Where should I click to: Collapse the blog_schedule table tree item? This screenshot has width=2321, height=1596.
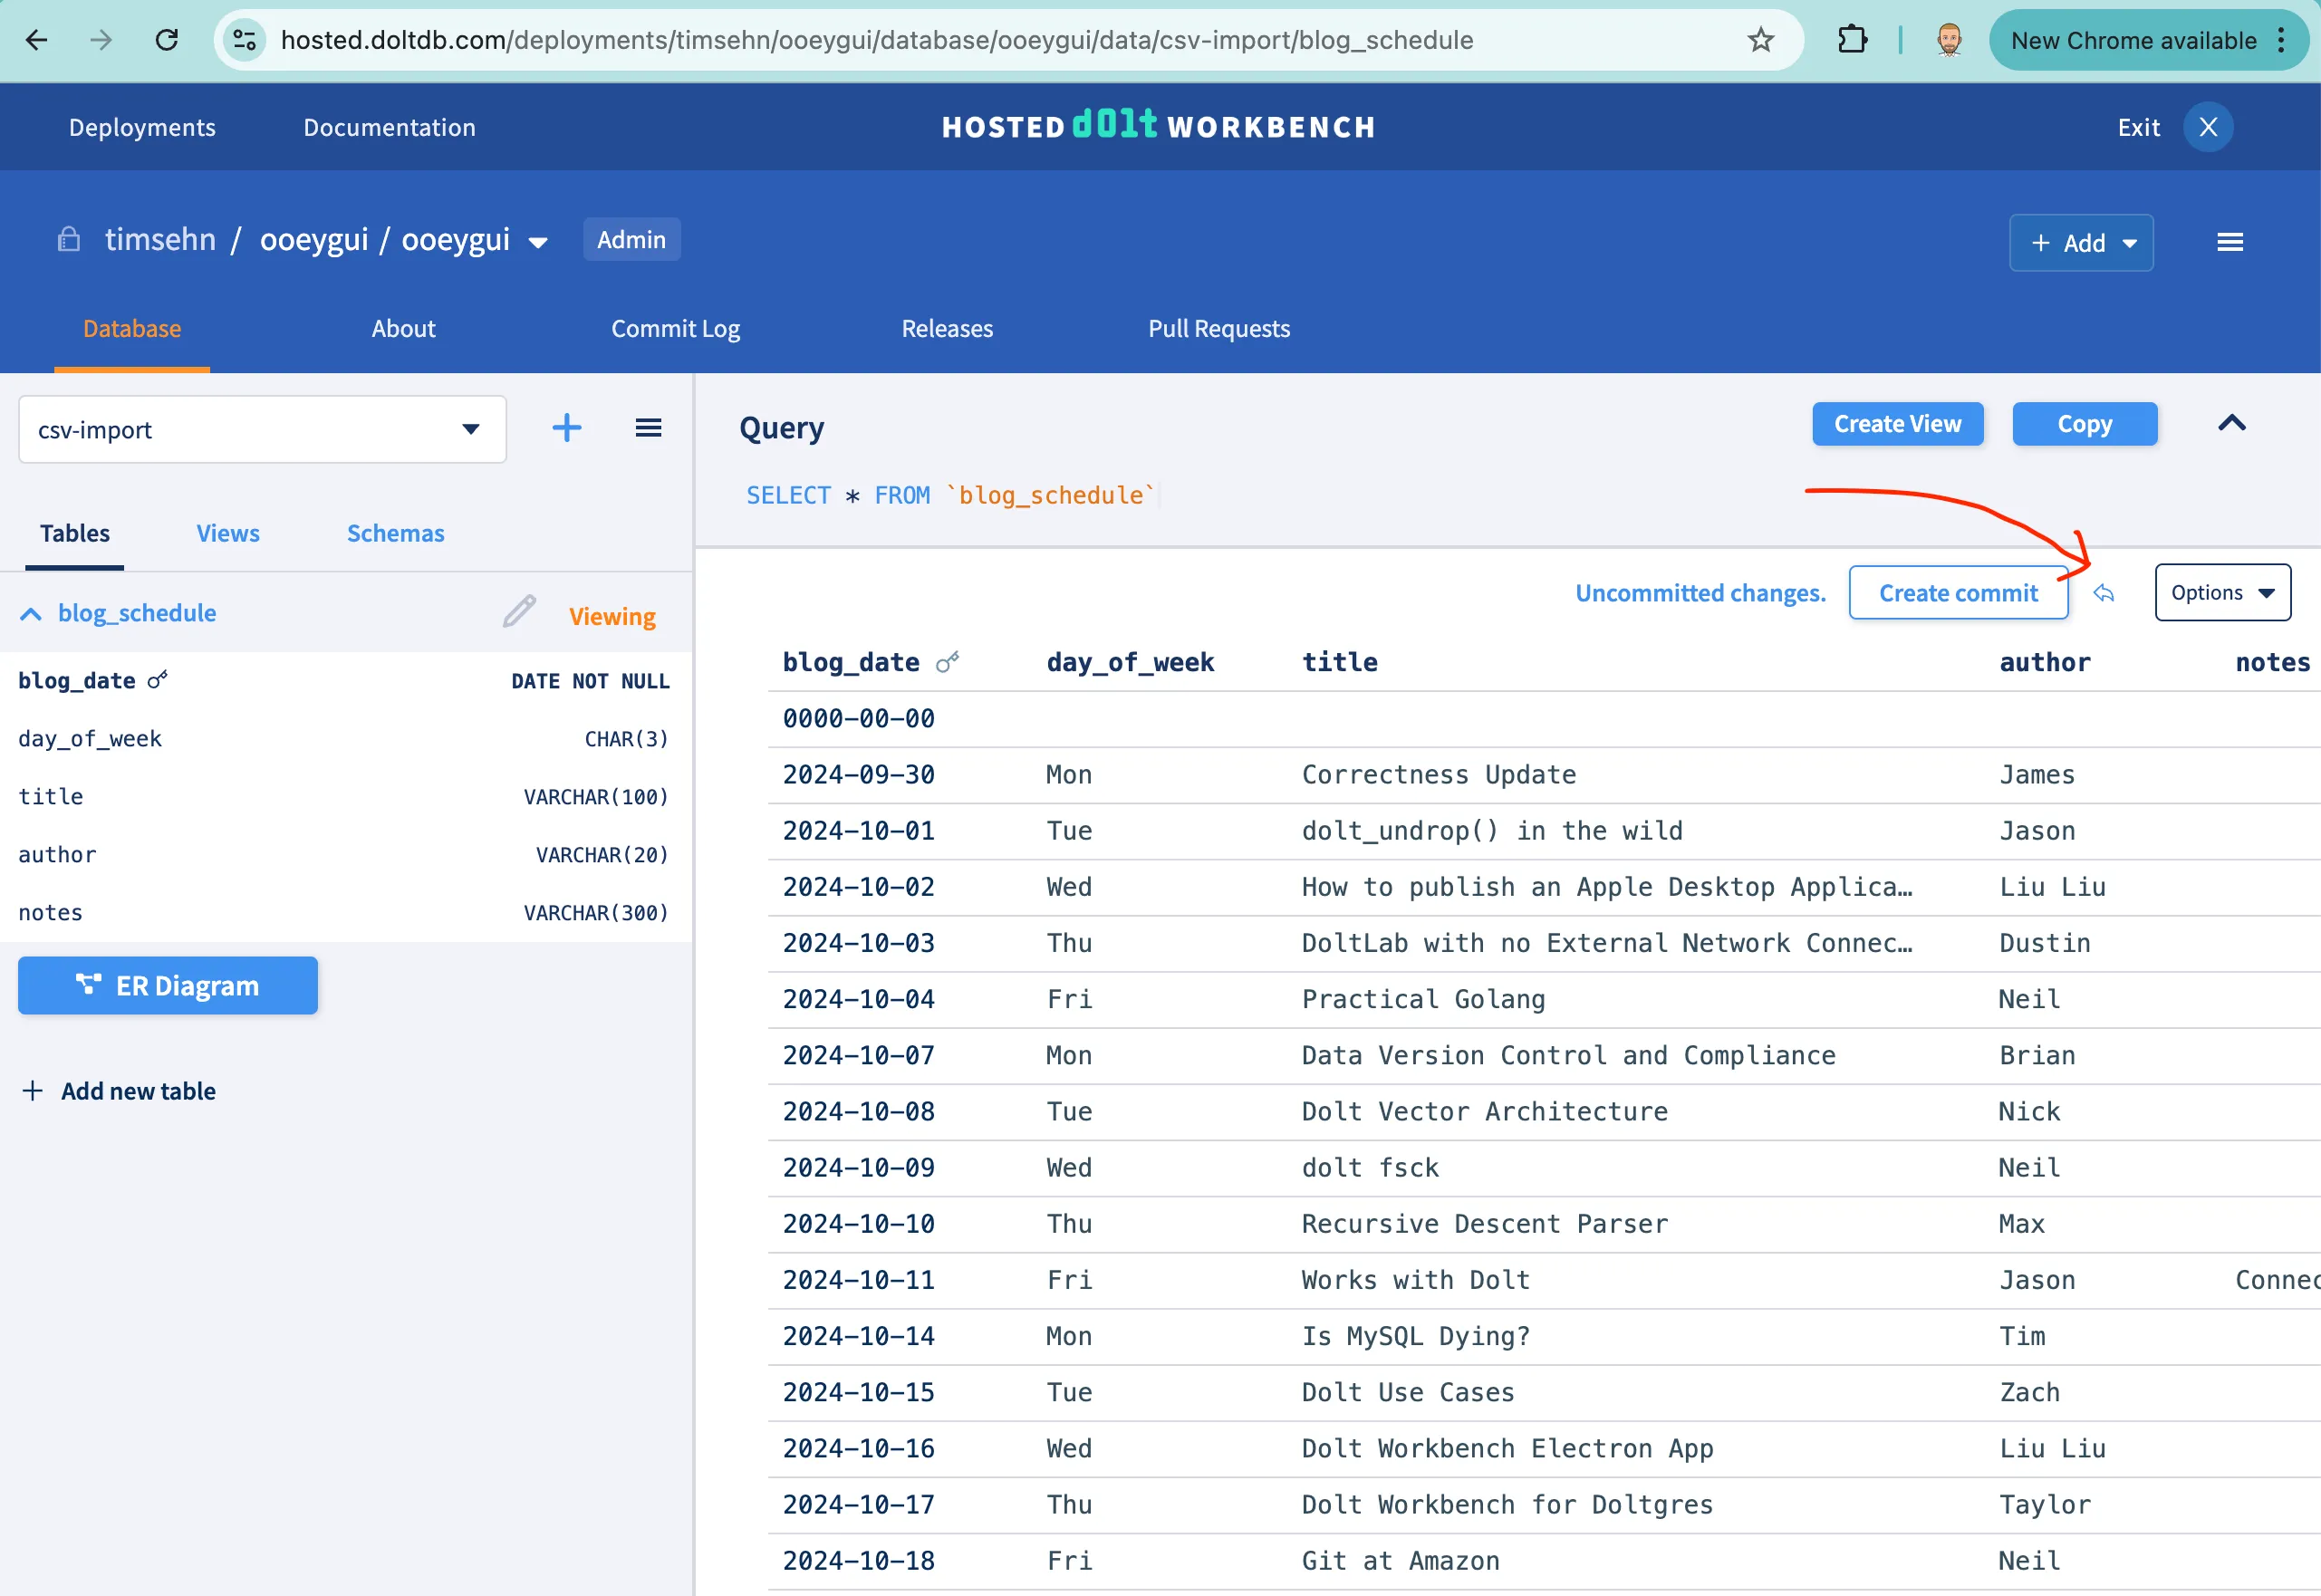tap(31, 613)
